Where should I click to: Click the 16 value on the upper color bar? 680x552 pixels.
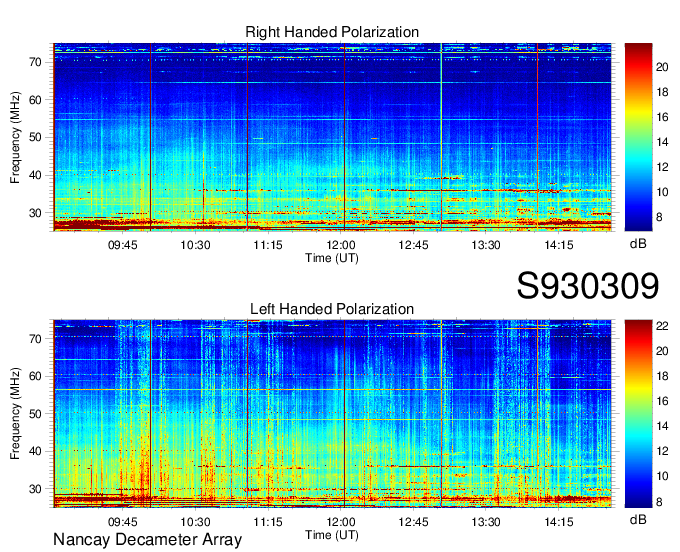pos(662,118)
